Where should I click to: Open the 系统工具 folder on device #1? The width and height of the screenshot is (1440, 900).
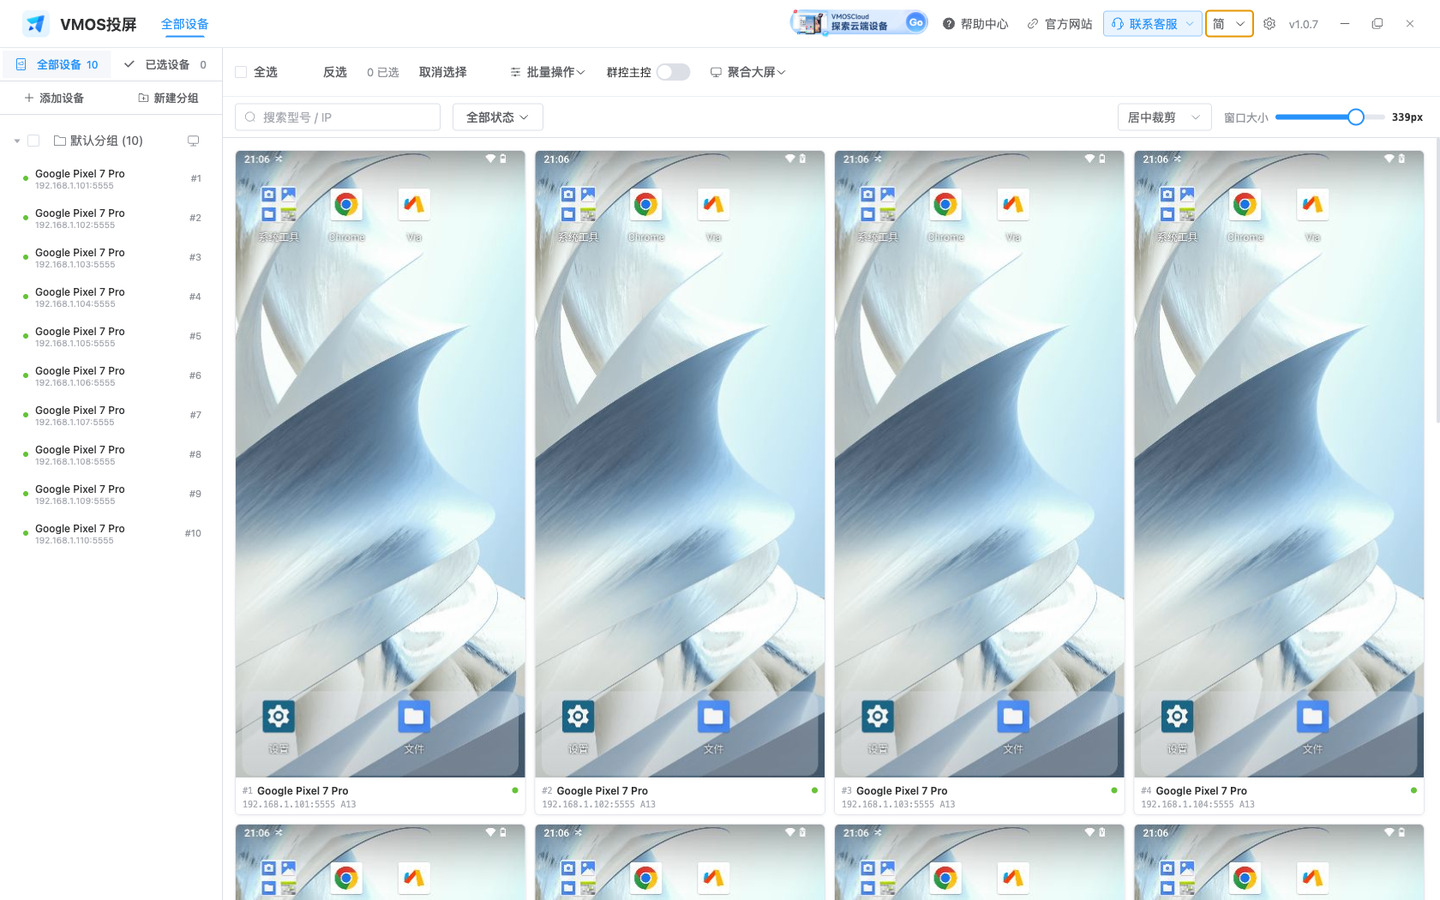pos(279,205)
